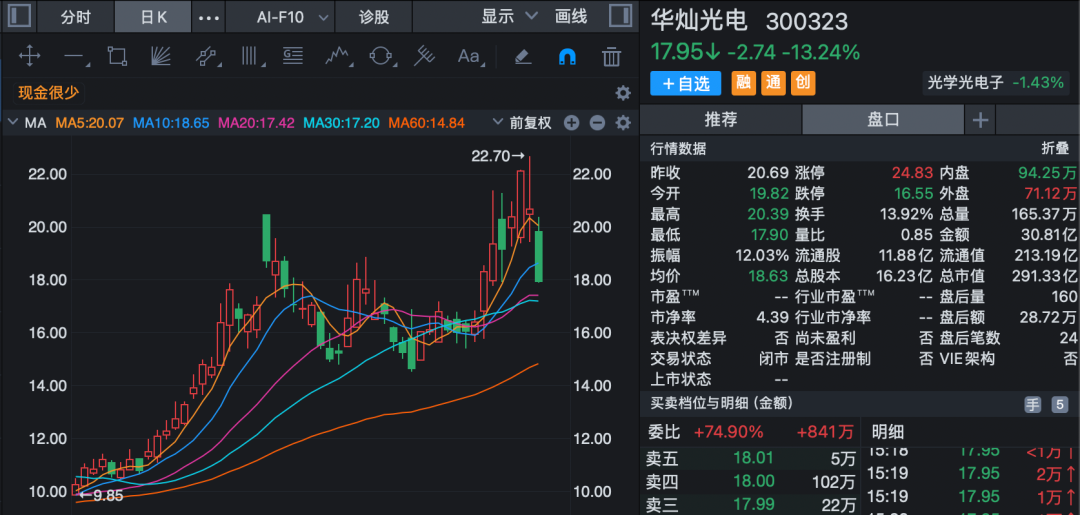Image resolution: width=1080 pixels, height=515 pixels.
Task: Delete drawings with the trash icon
Action: coord(611,56)
